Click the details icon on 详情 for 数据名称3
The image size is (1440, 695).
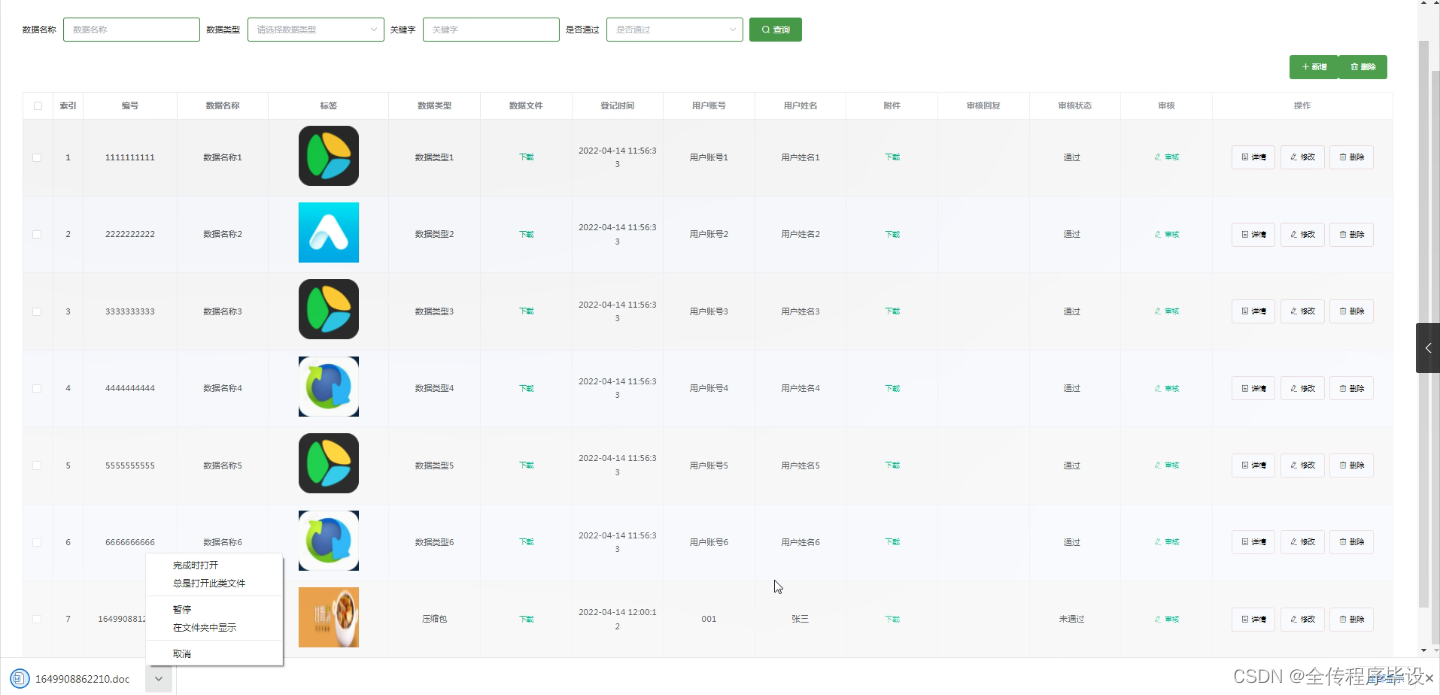(x=1245, y=311)
